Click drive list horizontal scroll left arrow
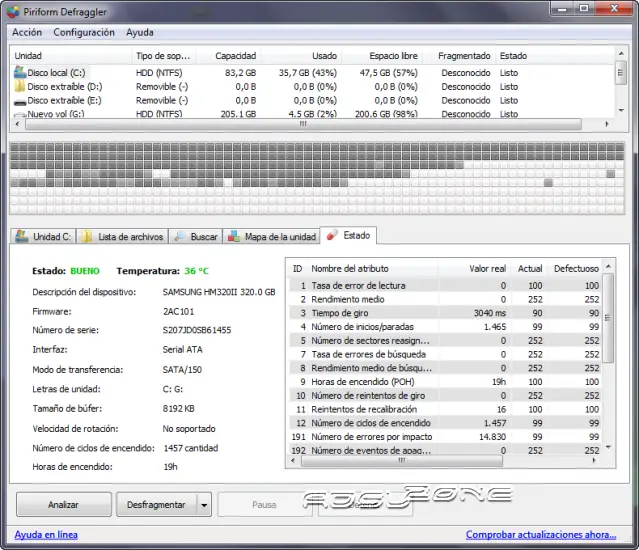 [x=17, y=124]
